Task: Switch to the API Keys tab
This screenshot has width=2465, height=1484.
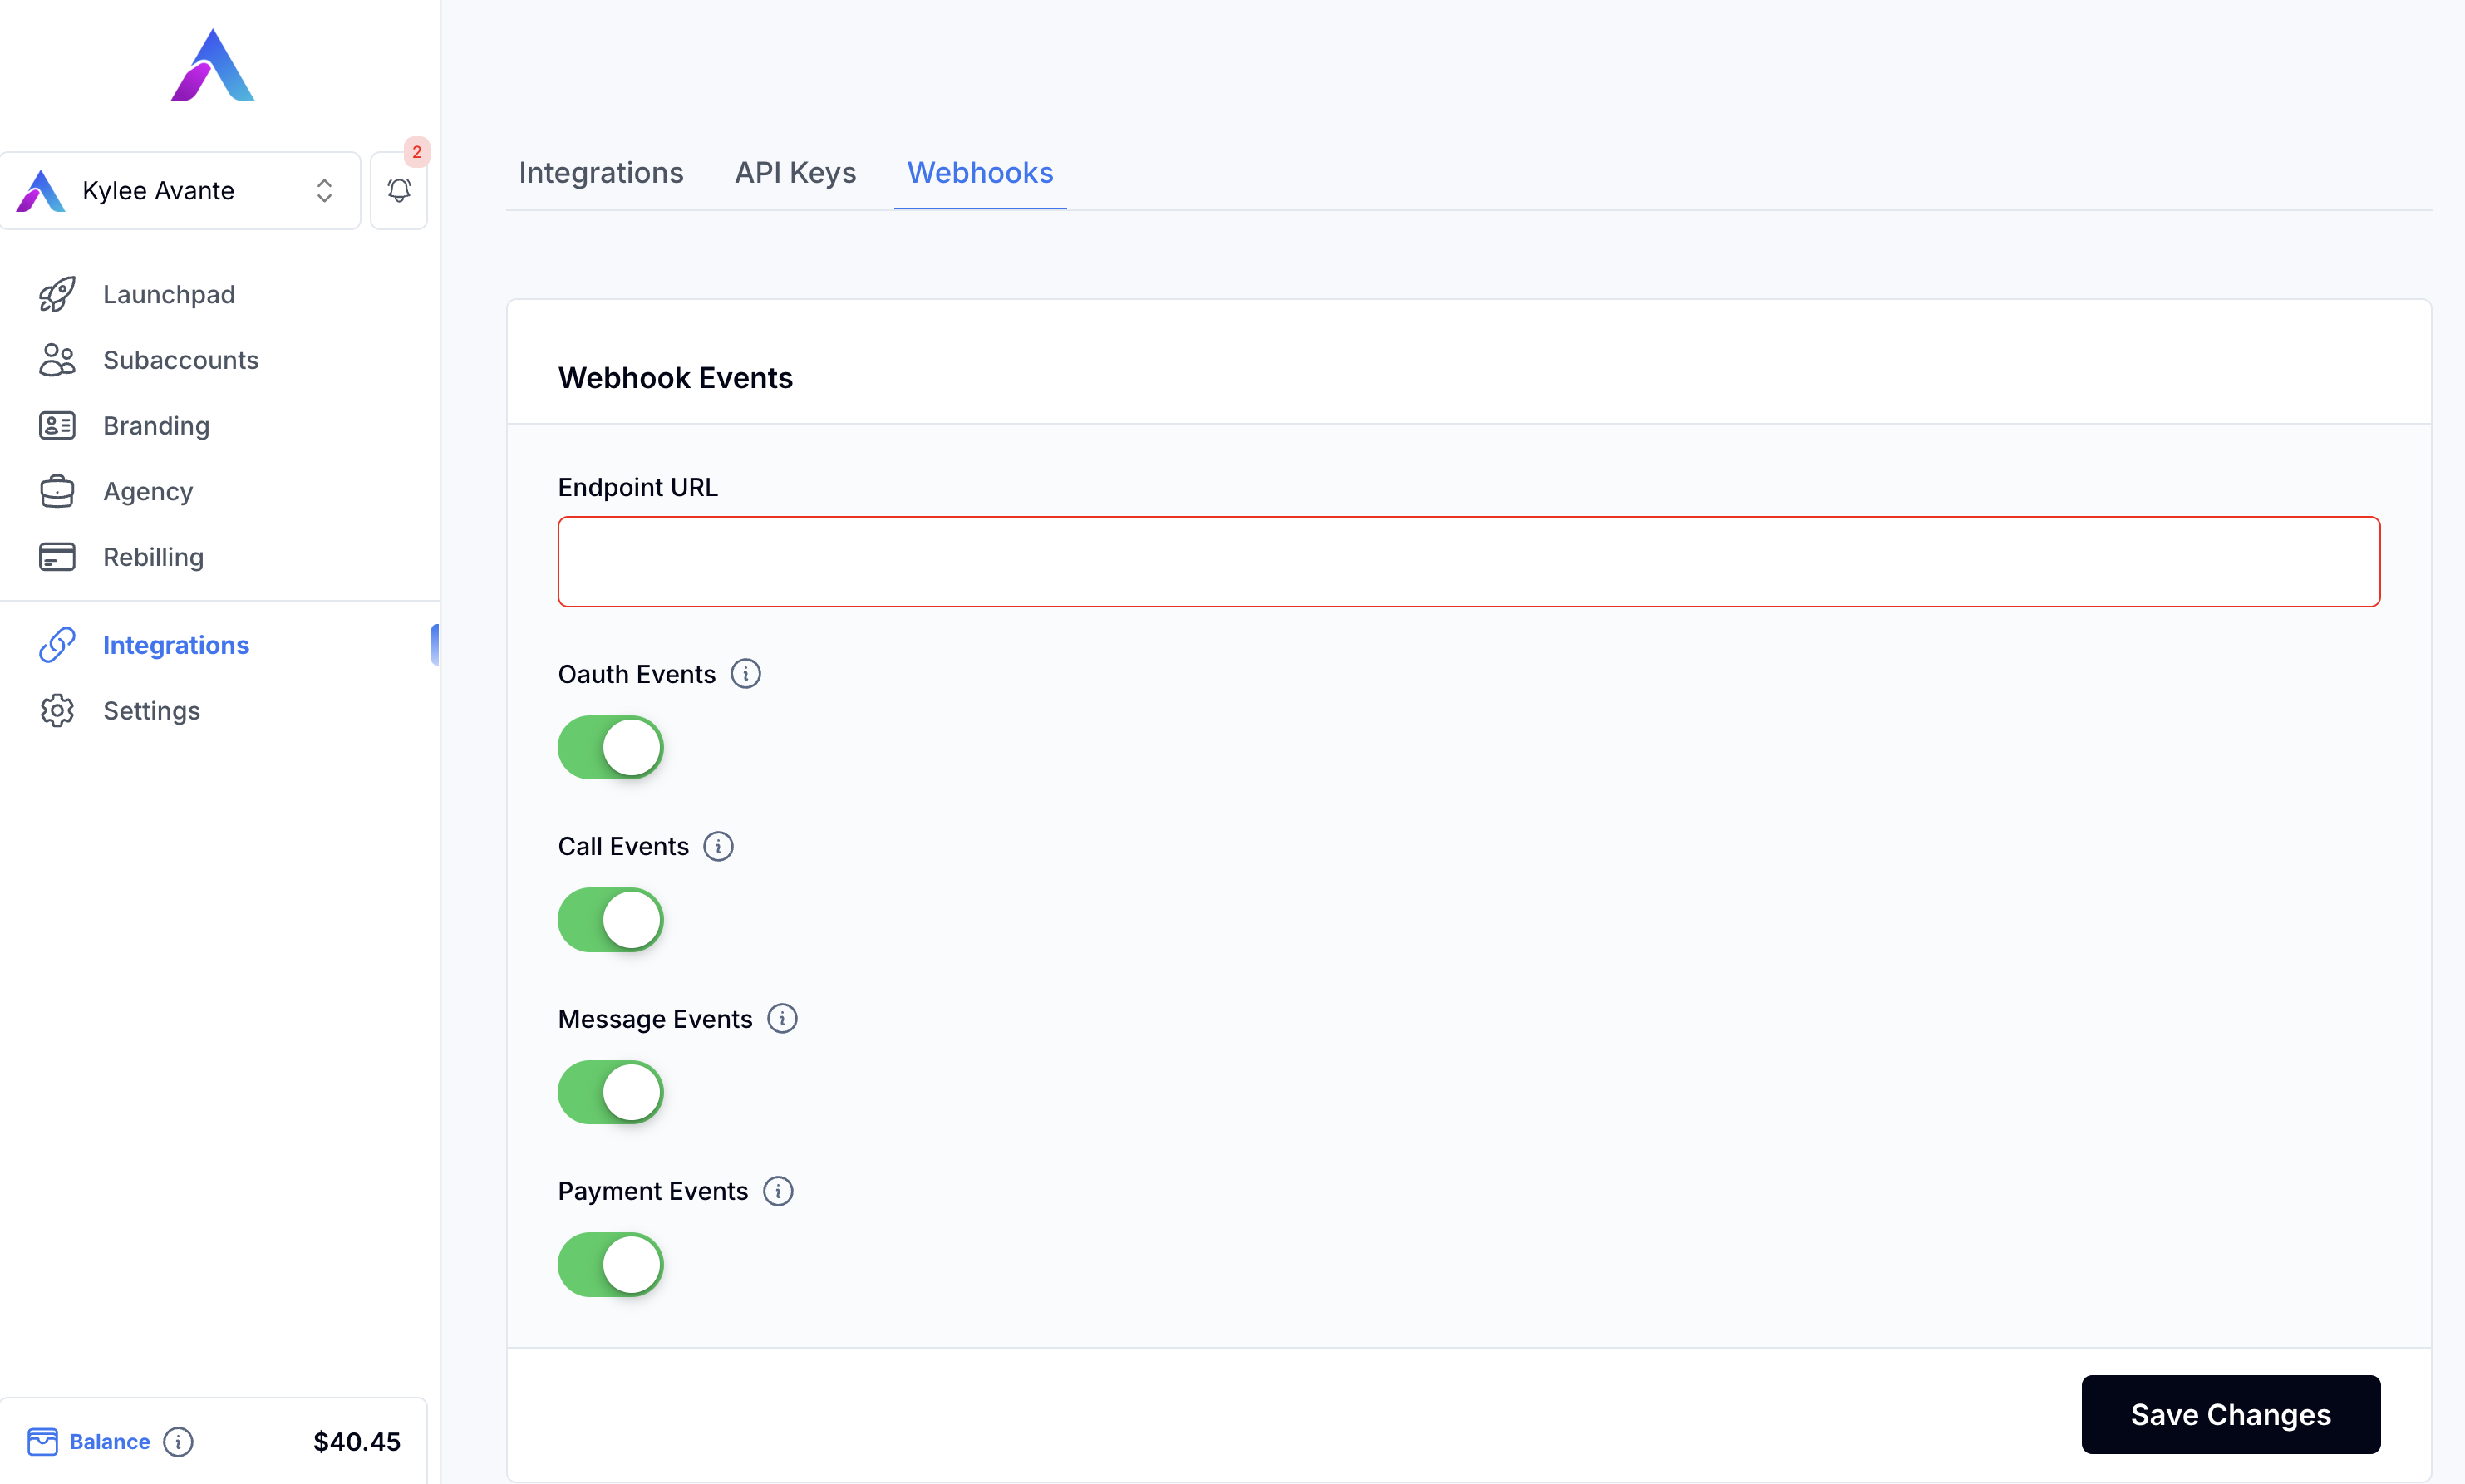Action: 795,172
